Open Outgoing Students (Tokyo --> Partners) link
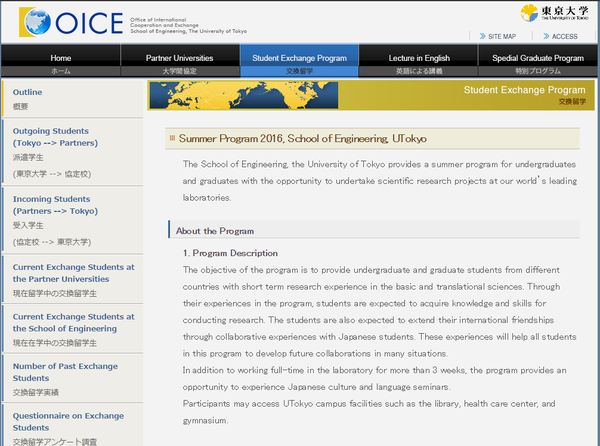Screen dimensions: 600x446 tap(55, 137)
